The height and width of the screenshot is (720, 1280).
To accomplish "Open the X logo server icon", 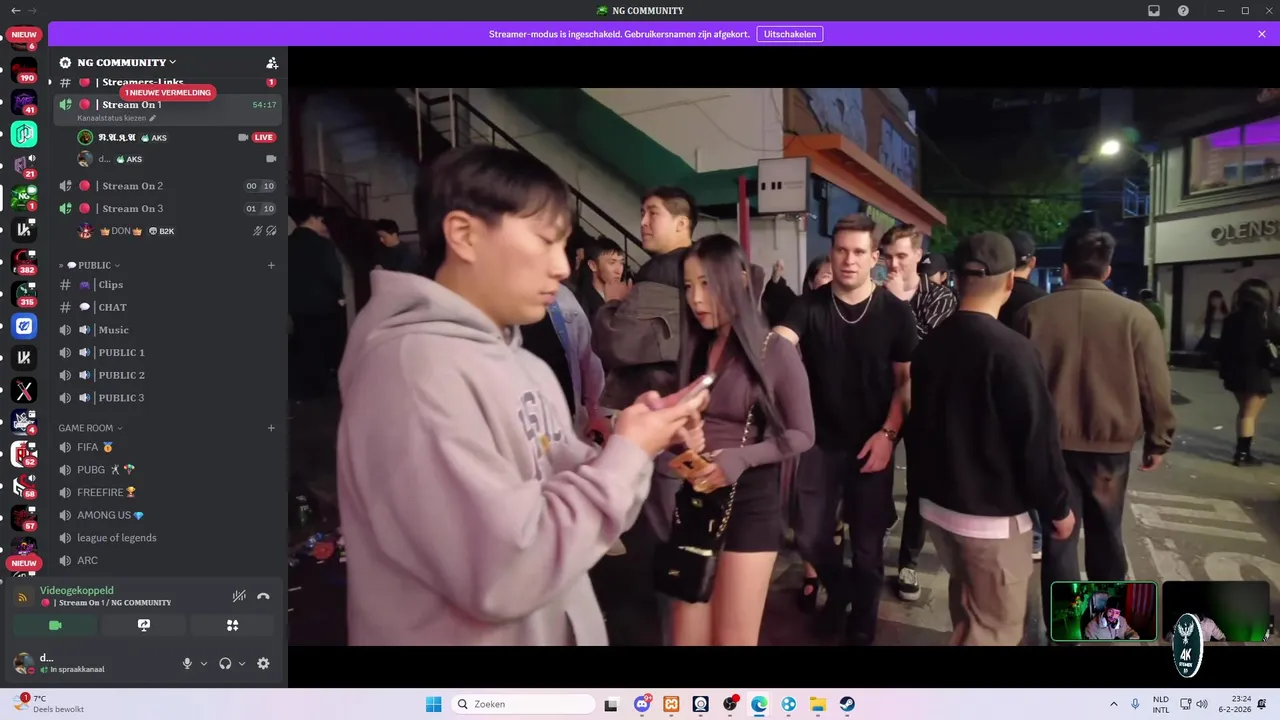I will 24,390.
